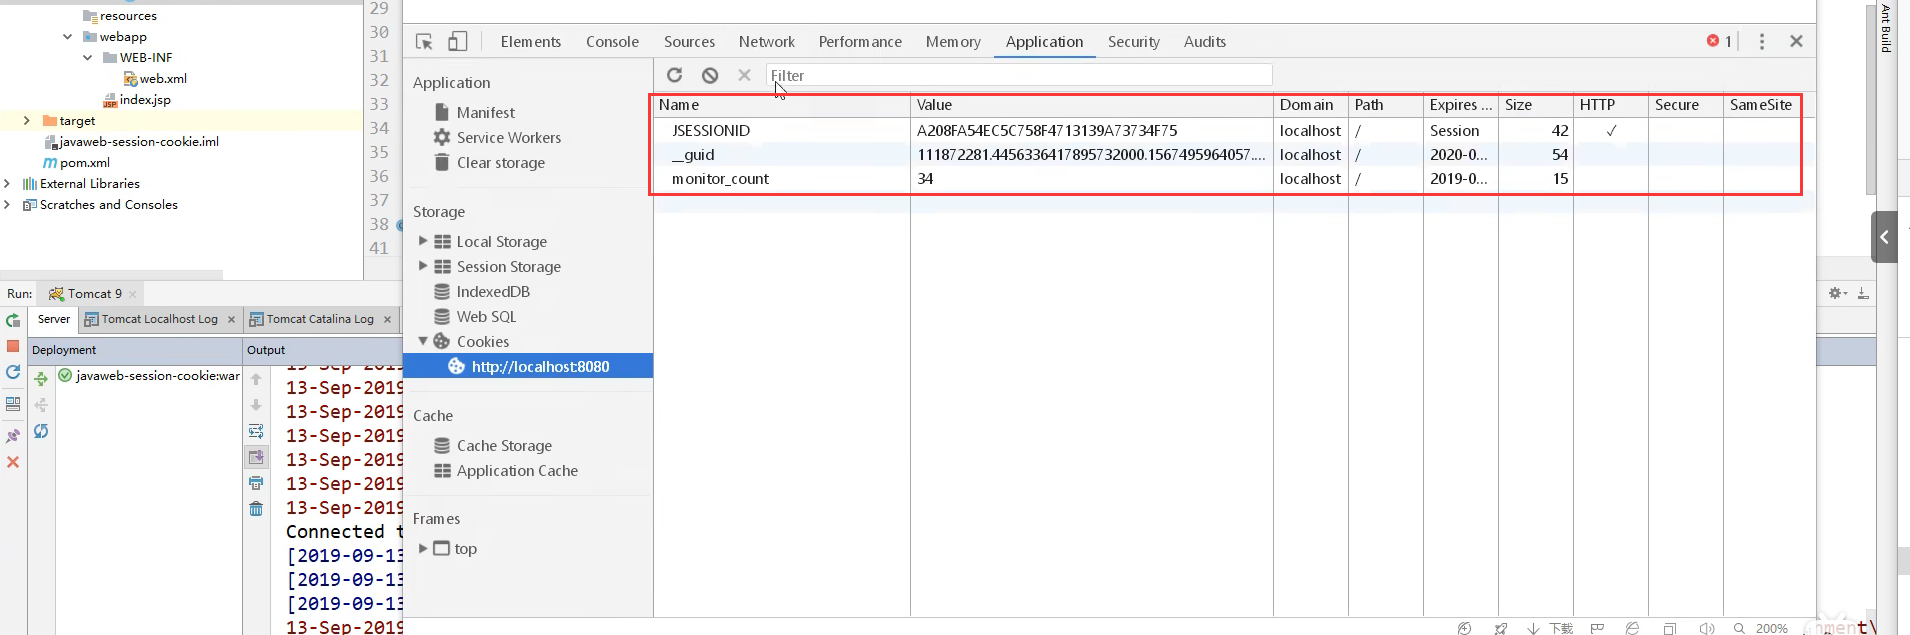Image resolution: width=1910 pixels, height=635 pixels.
Task: Select Web SQL in Storage
Action: 486,317
